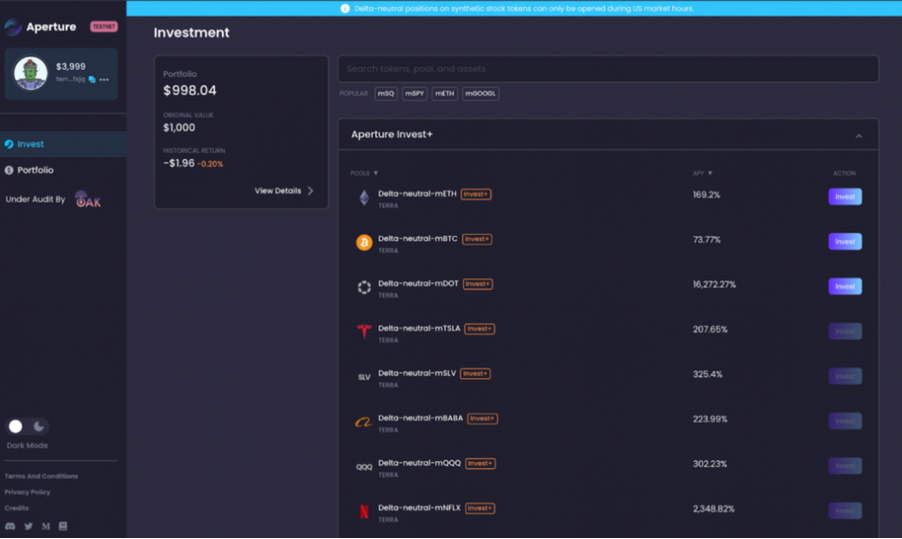Image resolution: width=902 pixels, height=539 pixels.
Task: Select the mGOOGL popular tag
Action: pyautogui.click(x=480, y=94)
